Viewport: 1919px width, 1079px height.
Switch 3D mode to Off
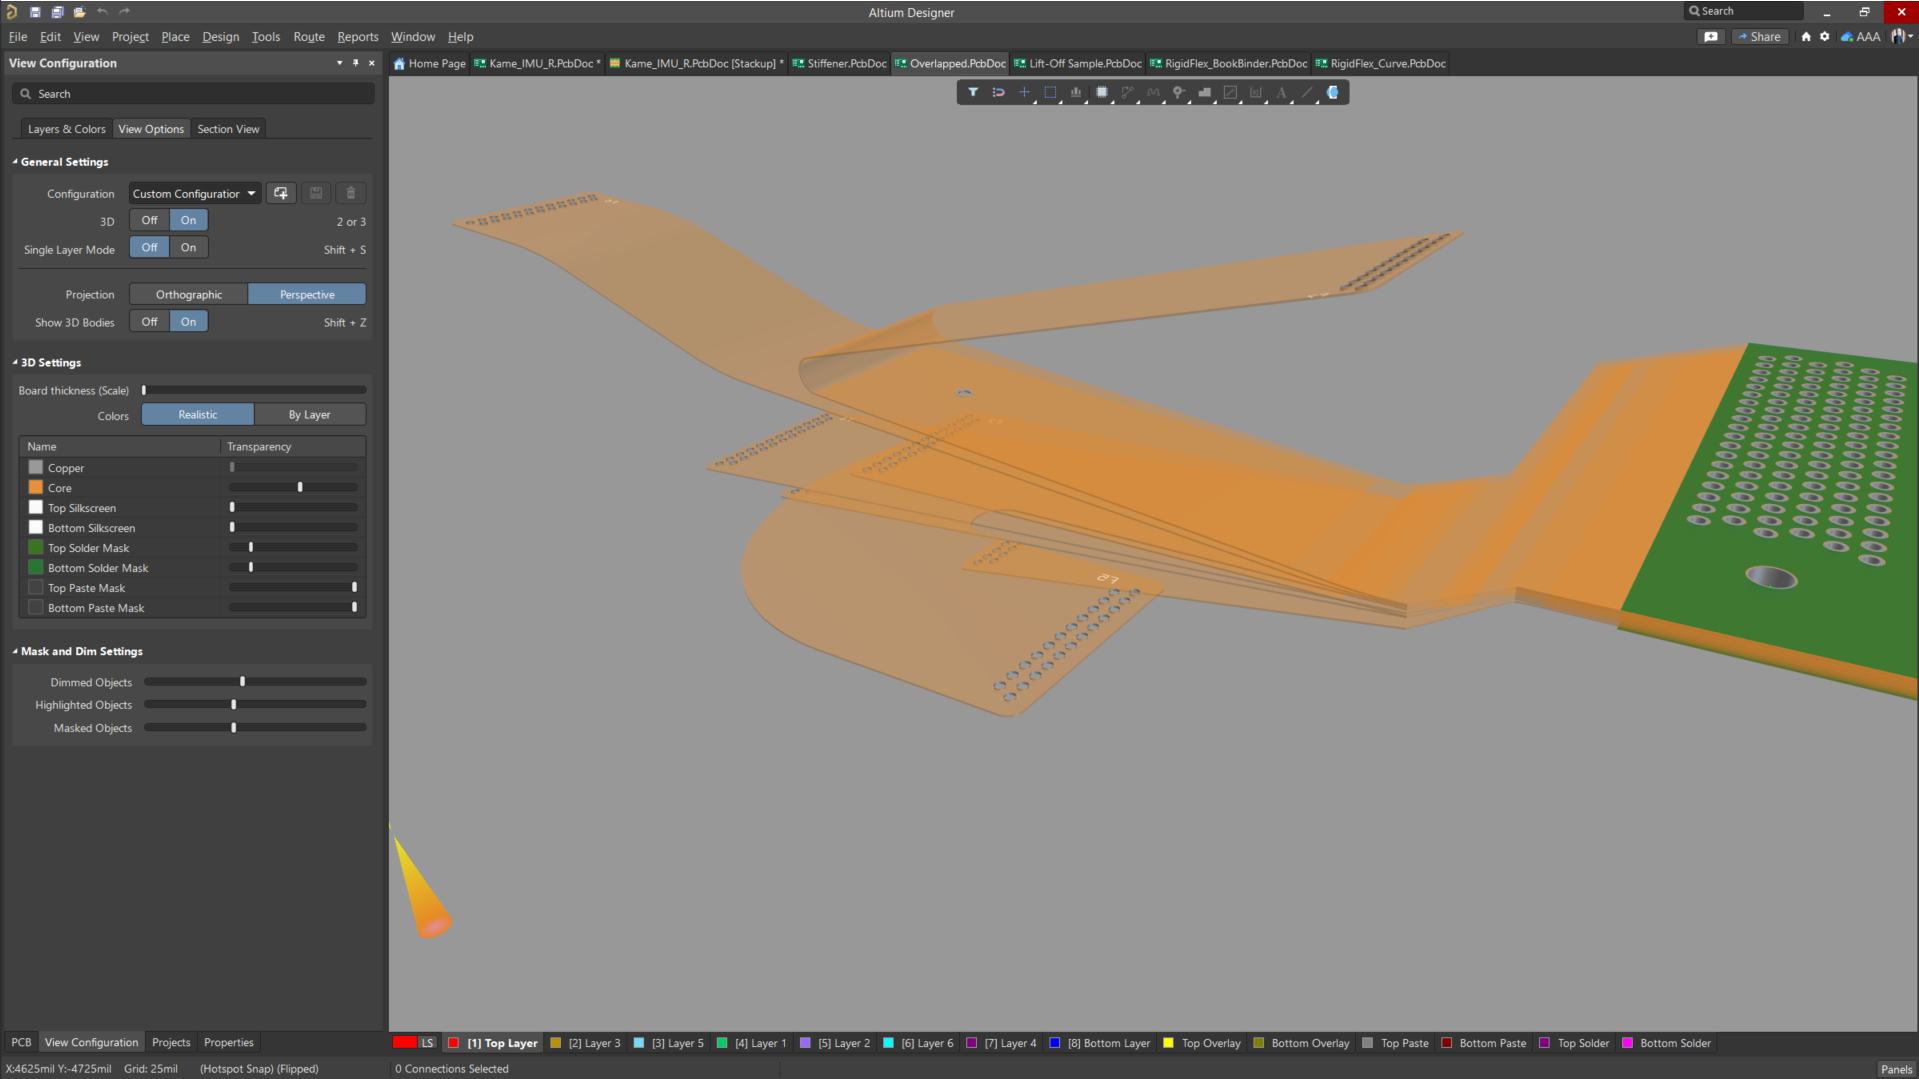click(x=149, y=220)
